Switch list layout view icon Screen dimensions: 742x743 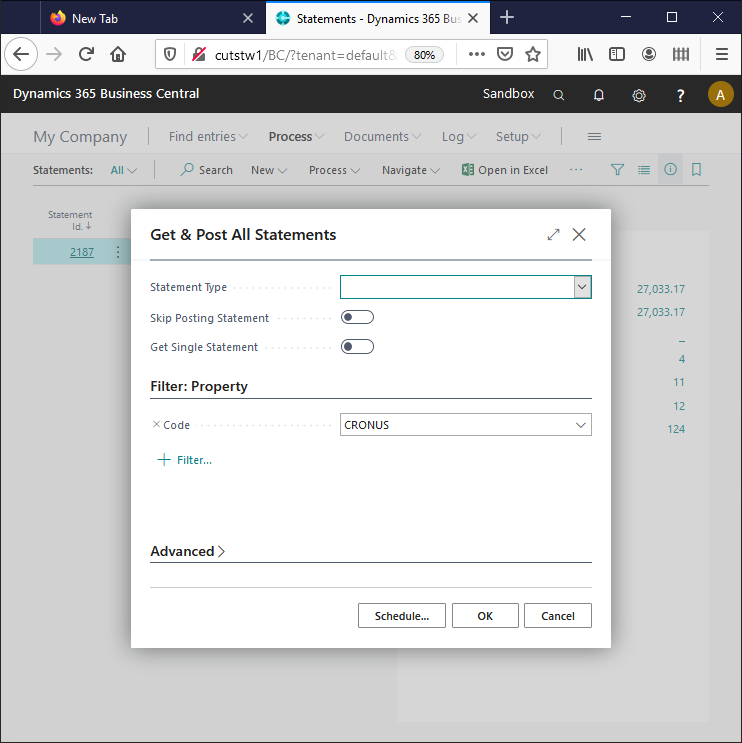point(644,170)
